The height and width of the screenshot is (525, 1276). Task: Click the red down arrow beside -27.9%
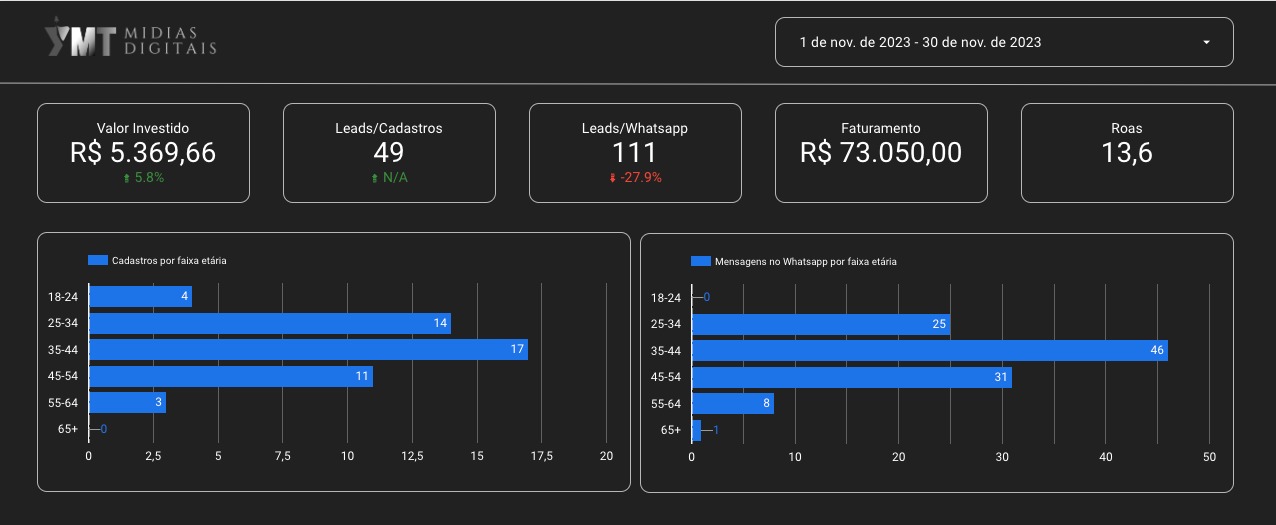(x=611, y=178)
